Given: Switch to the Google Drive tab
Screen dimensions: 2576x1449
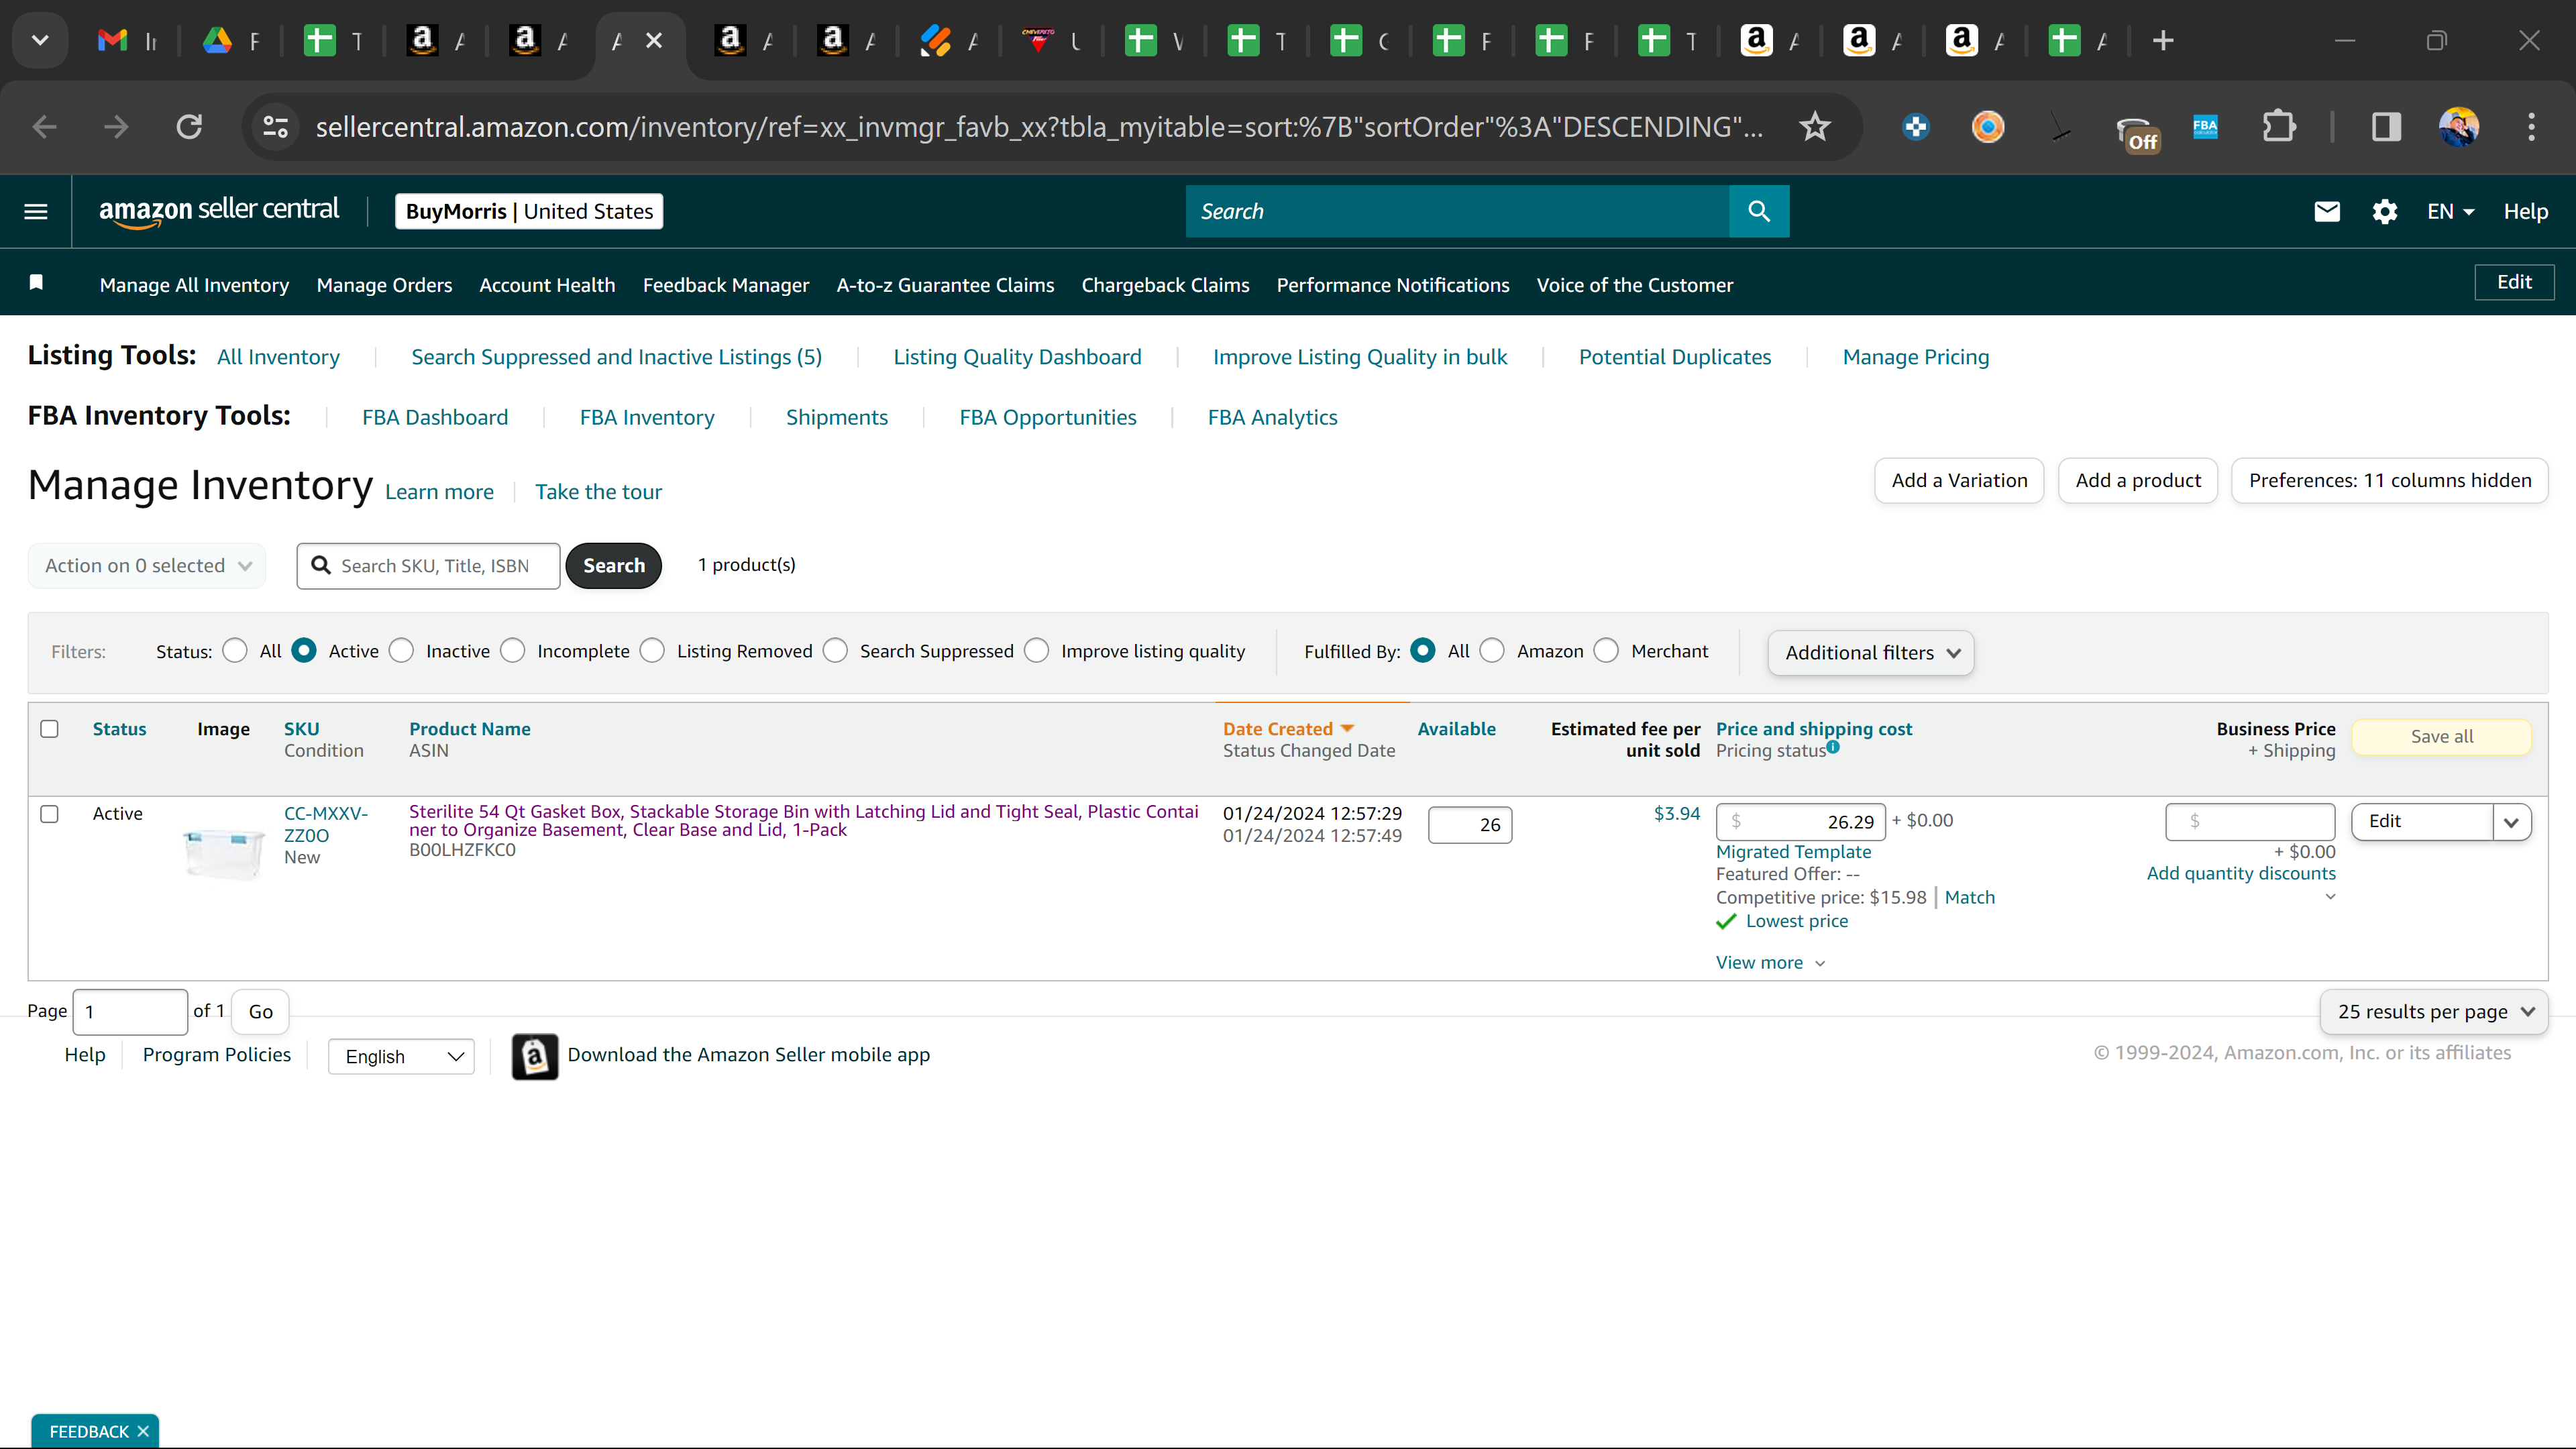Looking at the screenshot, I should click(232, 41).
